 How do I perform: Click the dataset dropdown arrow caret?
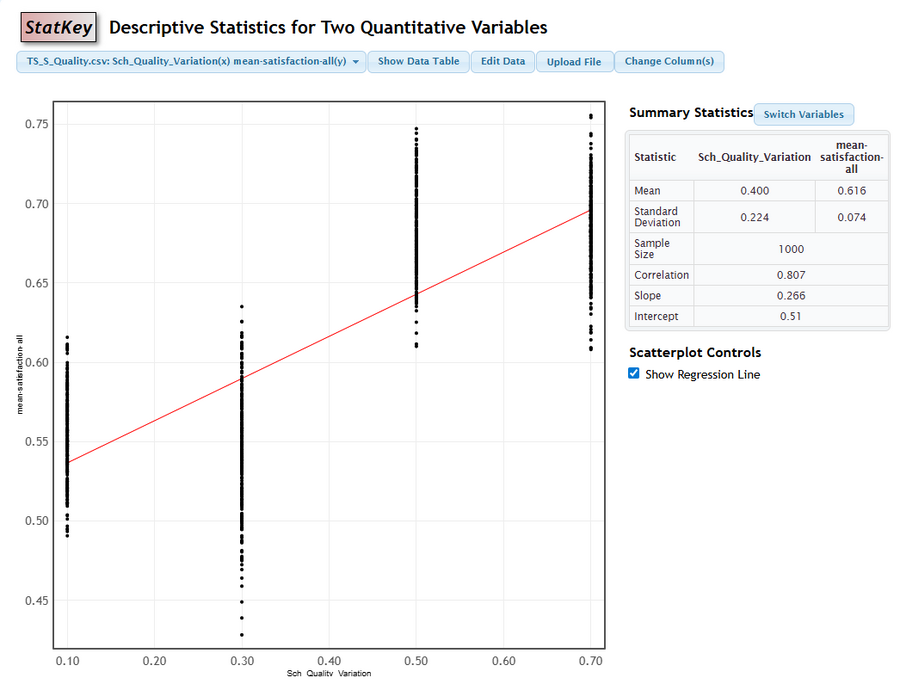tap(356, 62)
